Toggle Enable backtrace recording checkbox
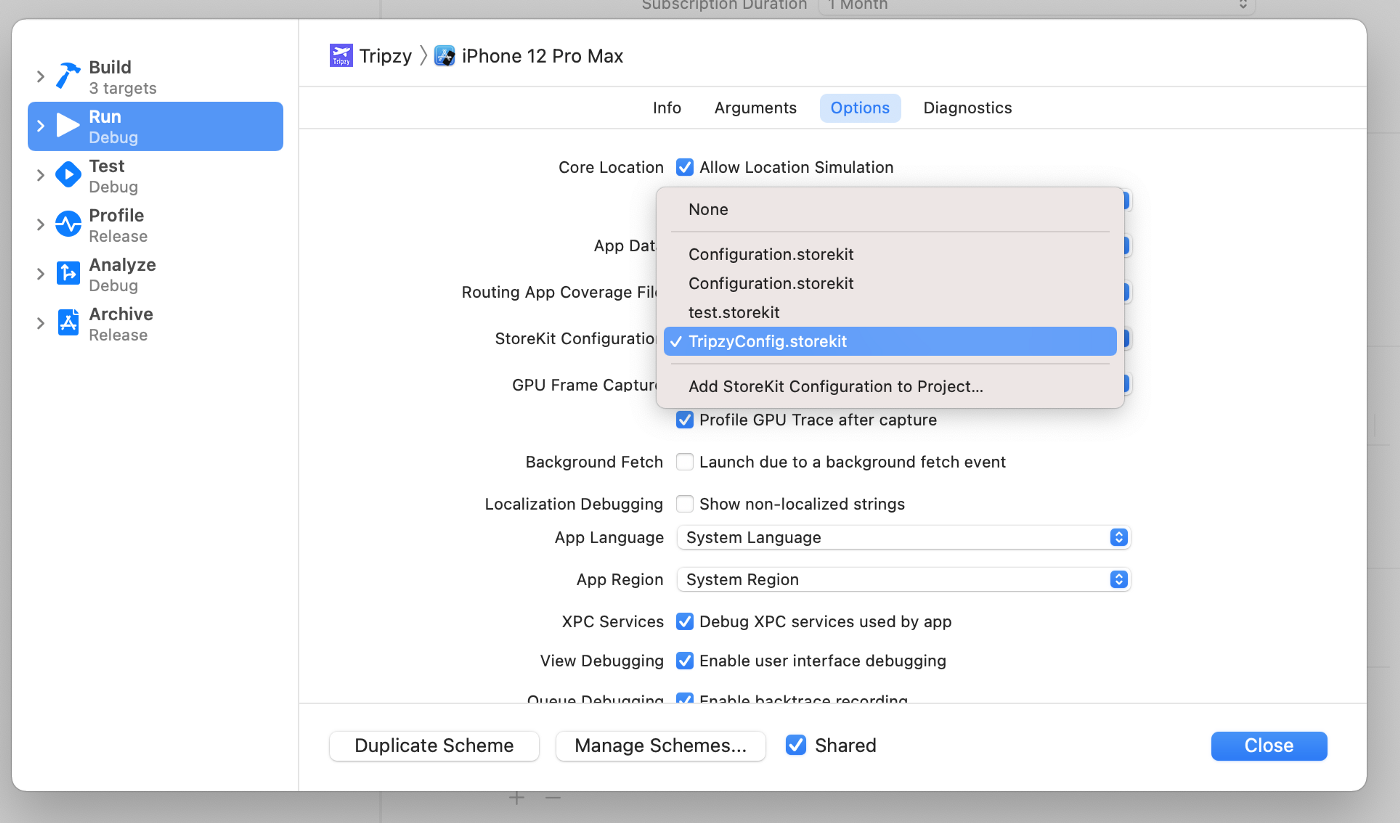Screen dimensions: 1400x823 click(685, 698)
